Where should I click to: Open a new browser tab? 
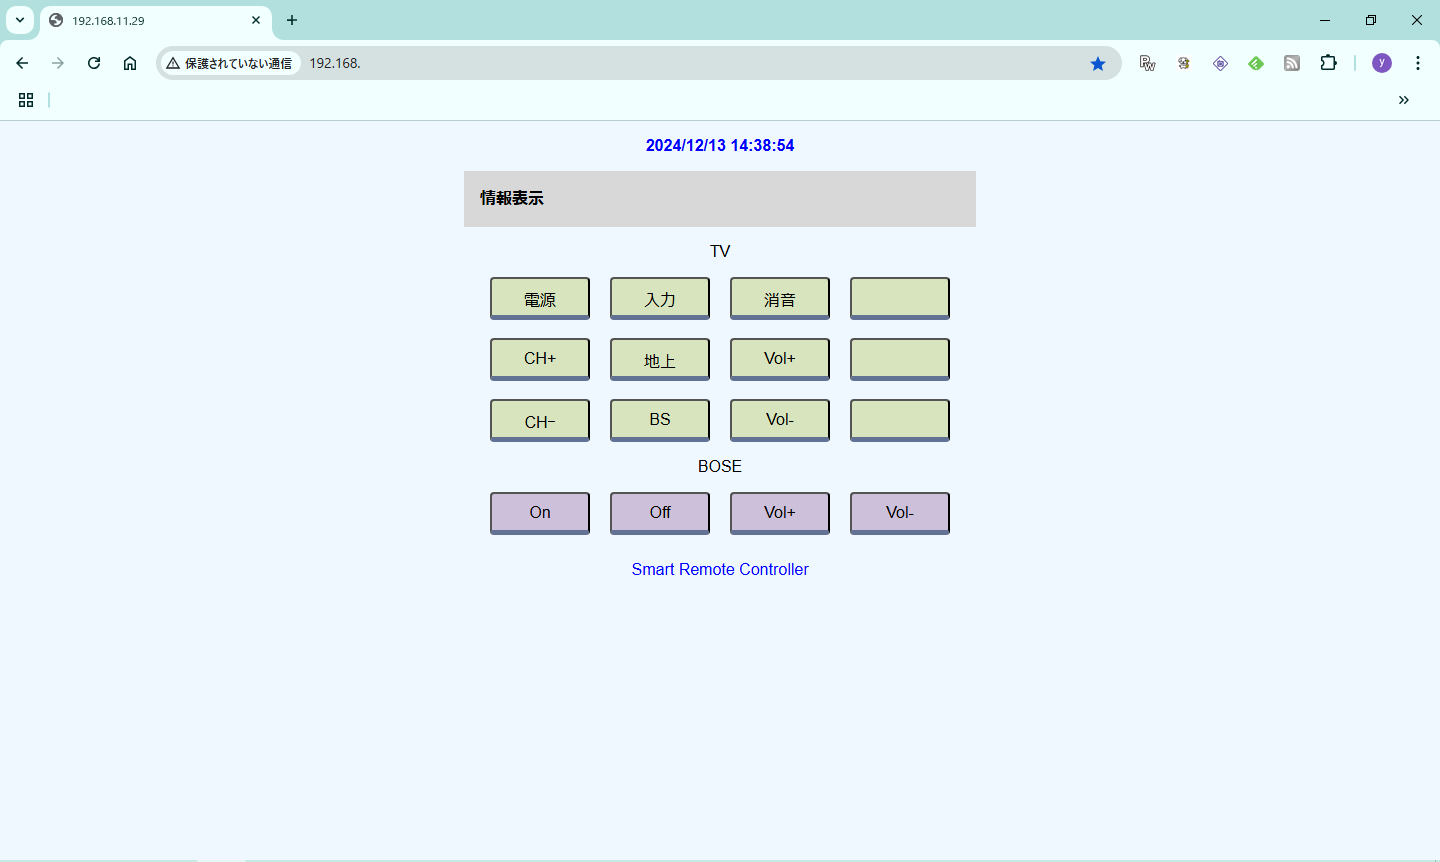(292, 20)
